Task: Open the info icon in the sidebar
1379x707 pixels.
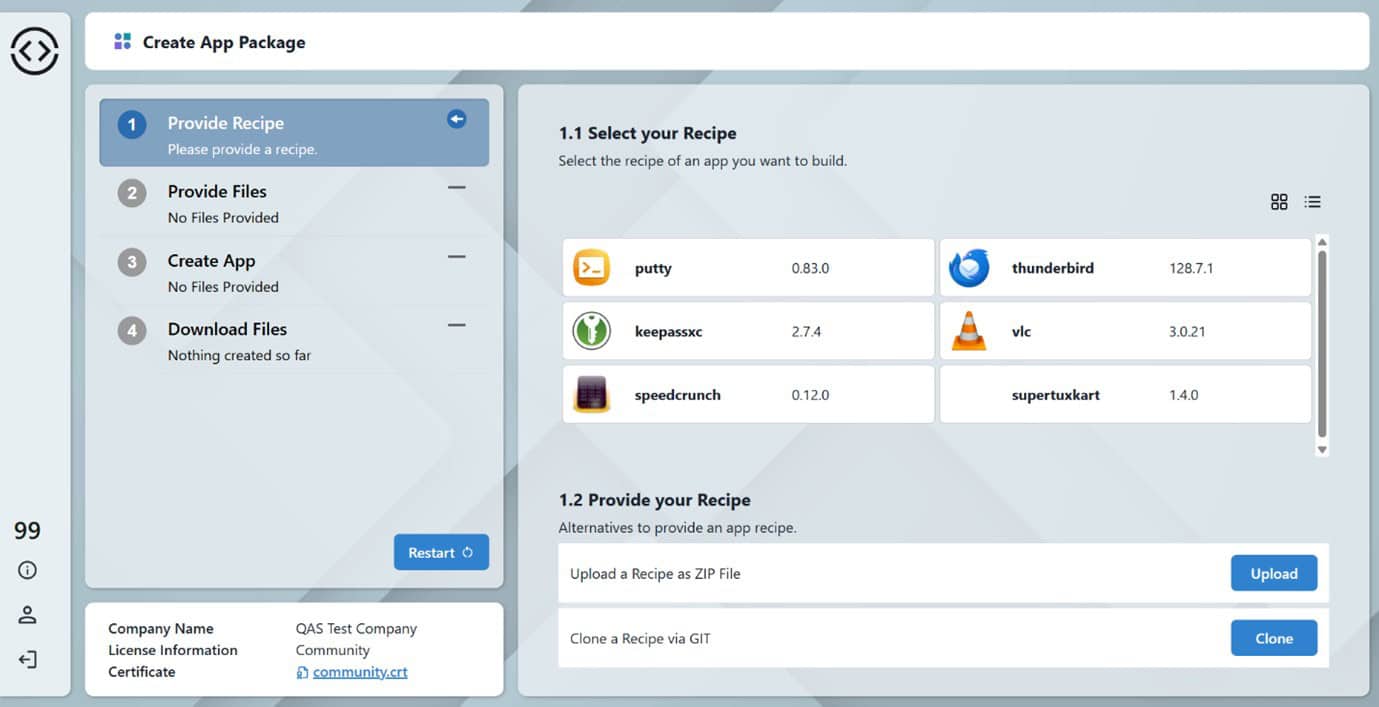Action: coord(28,570)
